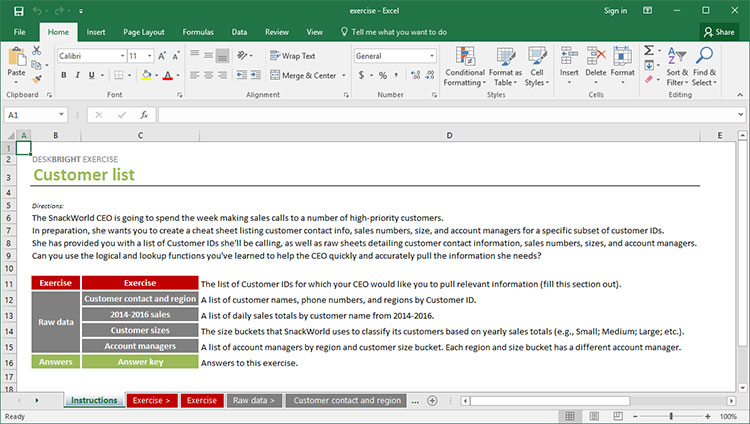Image resolution: width=750 pixels, height=424 pixels.
Task: Toggle Italic formatting
Action: 79,75
